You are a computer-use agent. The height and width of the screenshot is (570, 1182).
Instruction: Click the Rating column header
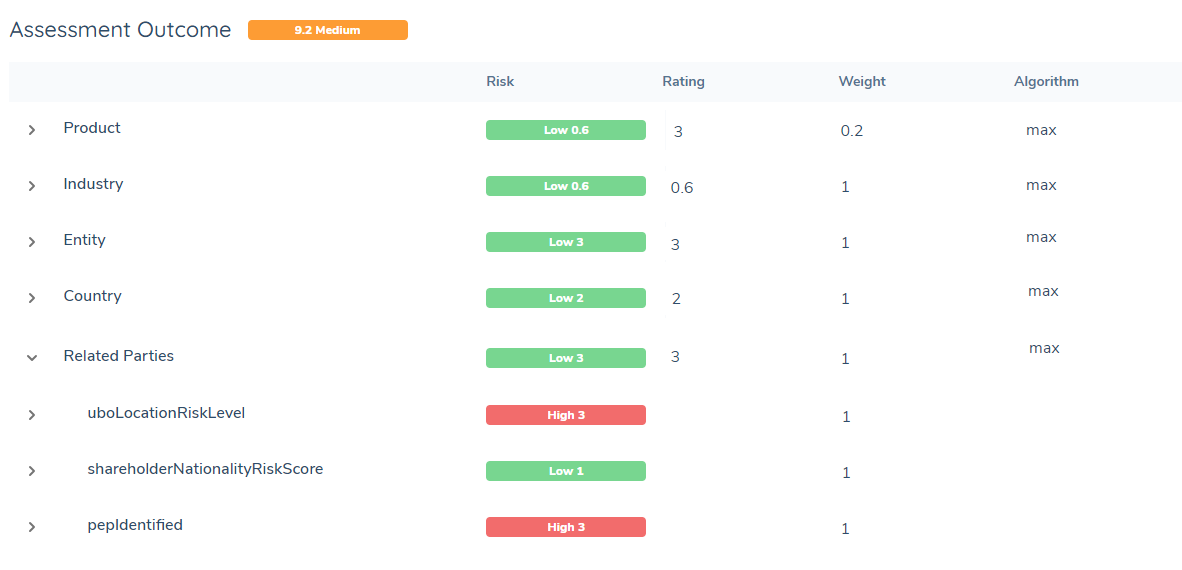(x=683, y=82)
